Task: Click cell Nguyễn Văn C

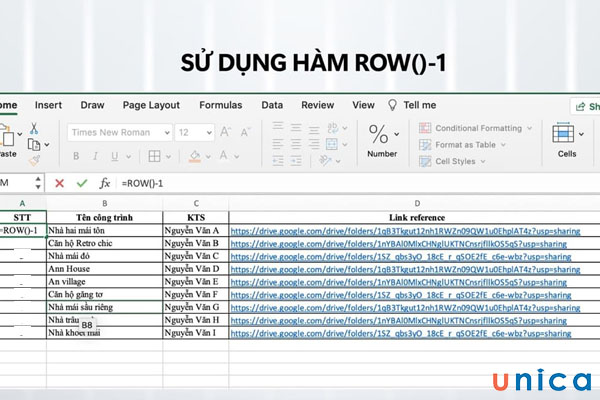Action: click(196, 256)
